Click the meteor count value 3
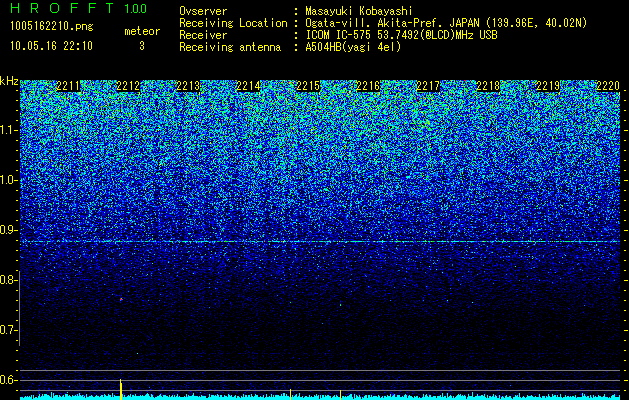Viewport: 629px width, 400px height. pyautogui.click(x=142, y=46)
